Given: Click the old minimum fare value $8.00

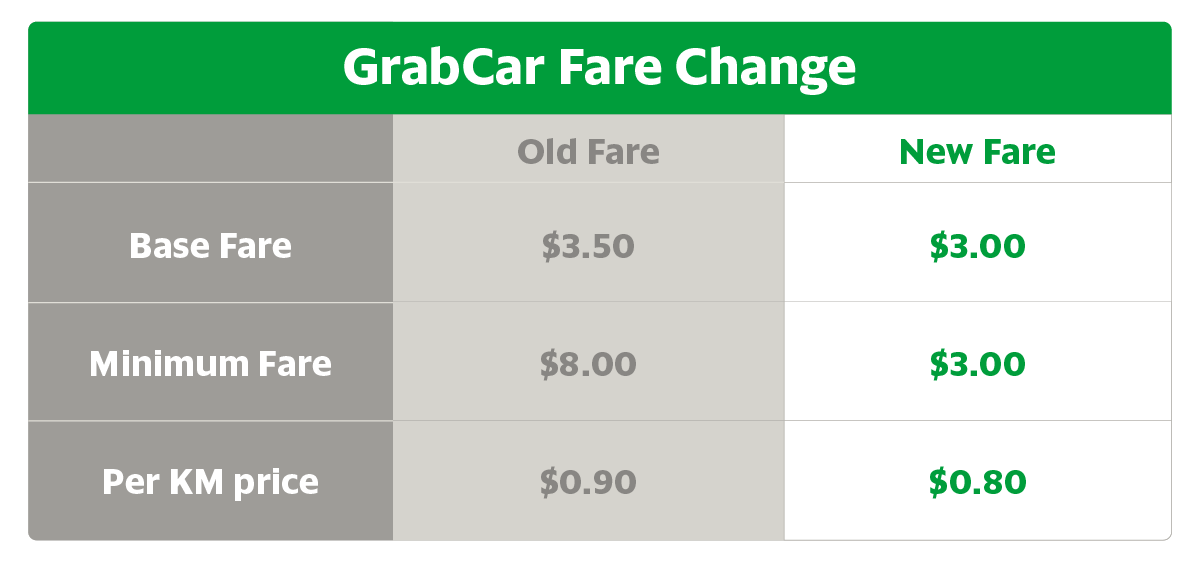Looking at the screenshot, I should tap(588, 364).
